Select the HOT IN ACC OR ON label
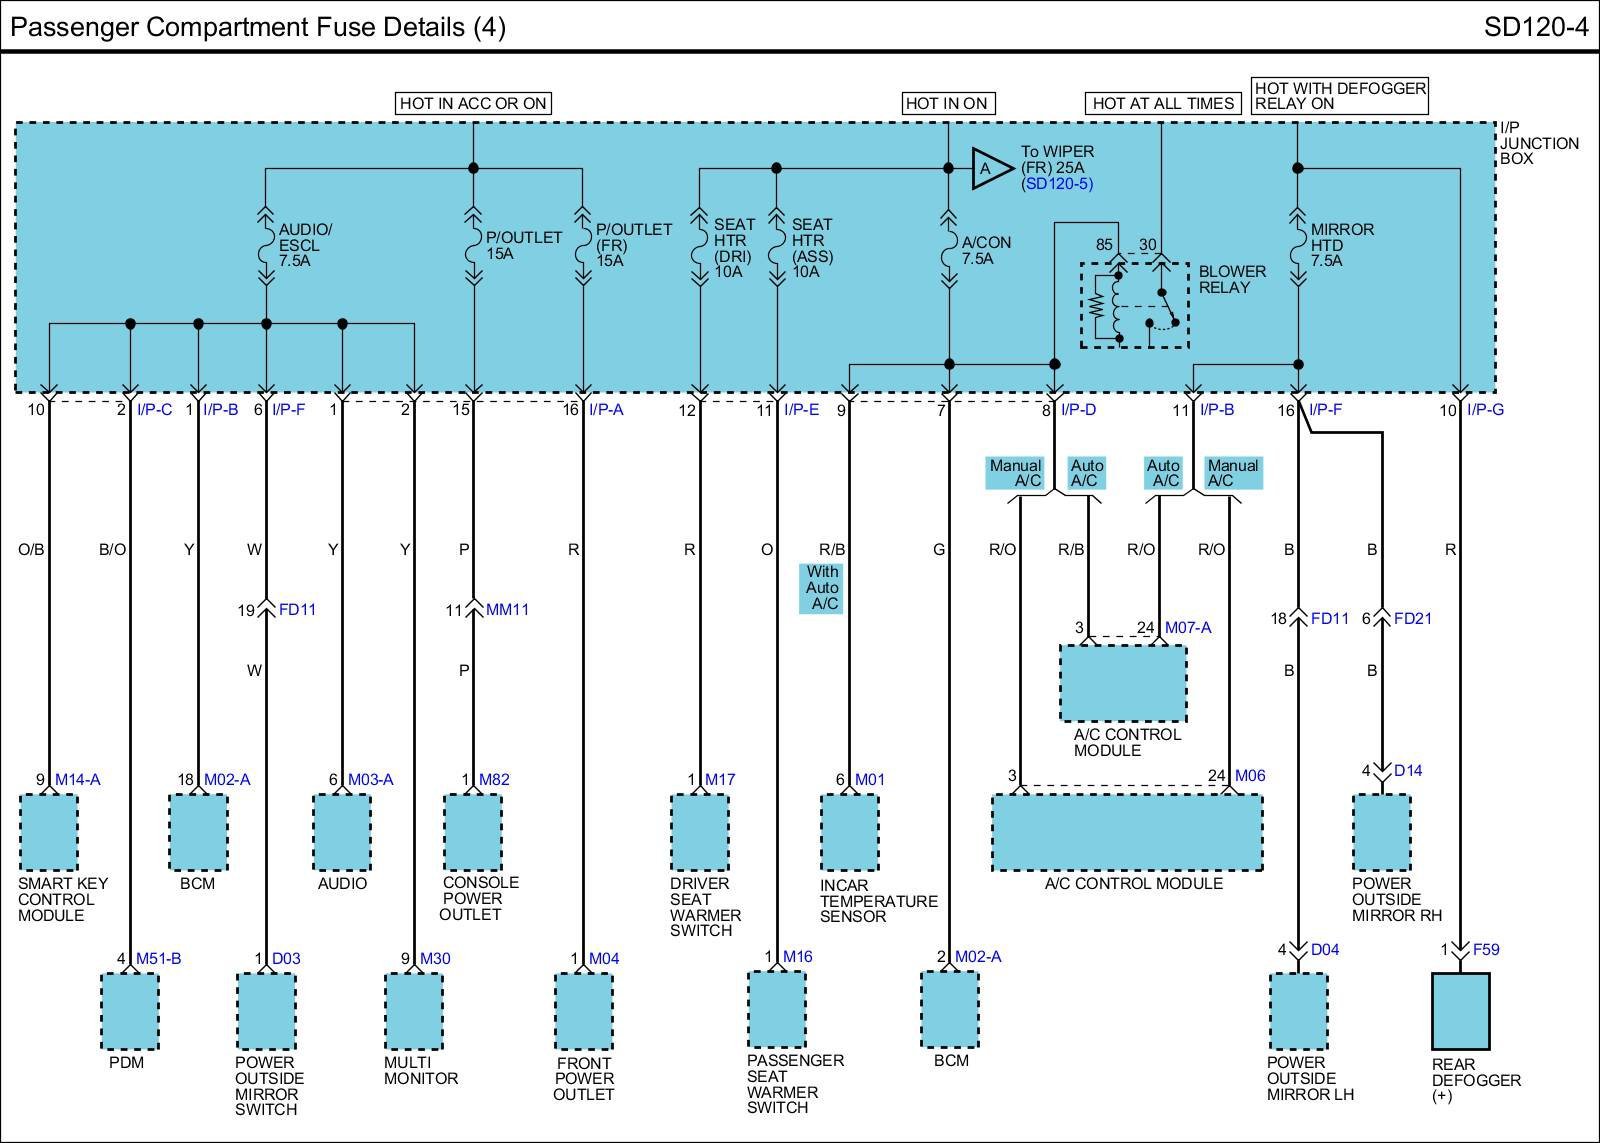This screenshot has width=1600, height=1143. [x=473, y=103]
